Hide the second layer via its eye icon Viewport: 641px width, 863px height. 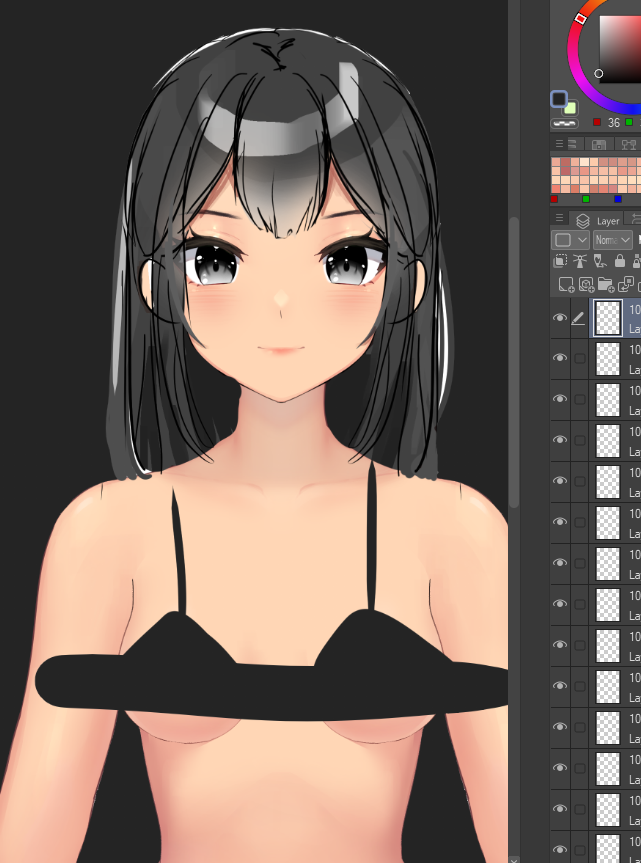(x=560, y=358)
